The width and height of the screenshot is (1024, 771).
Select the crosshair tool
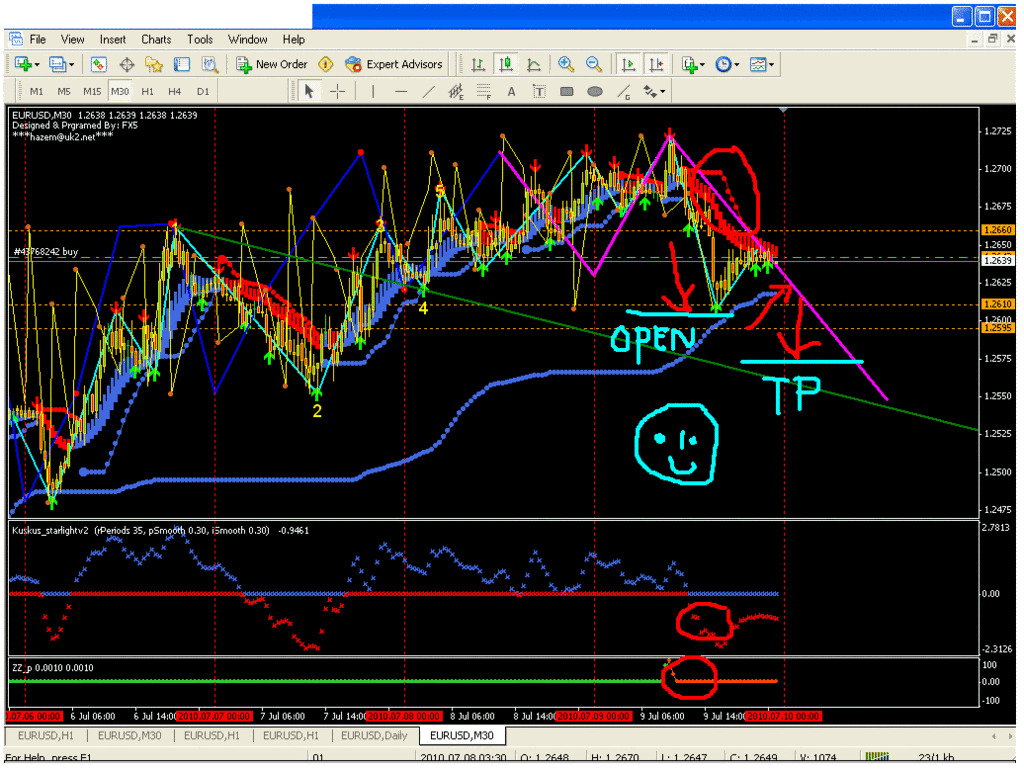point(338,91)
